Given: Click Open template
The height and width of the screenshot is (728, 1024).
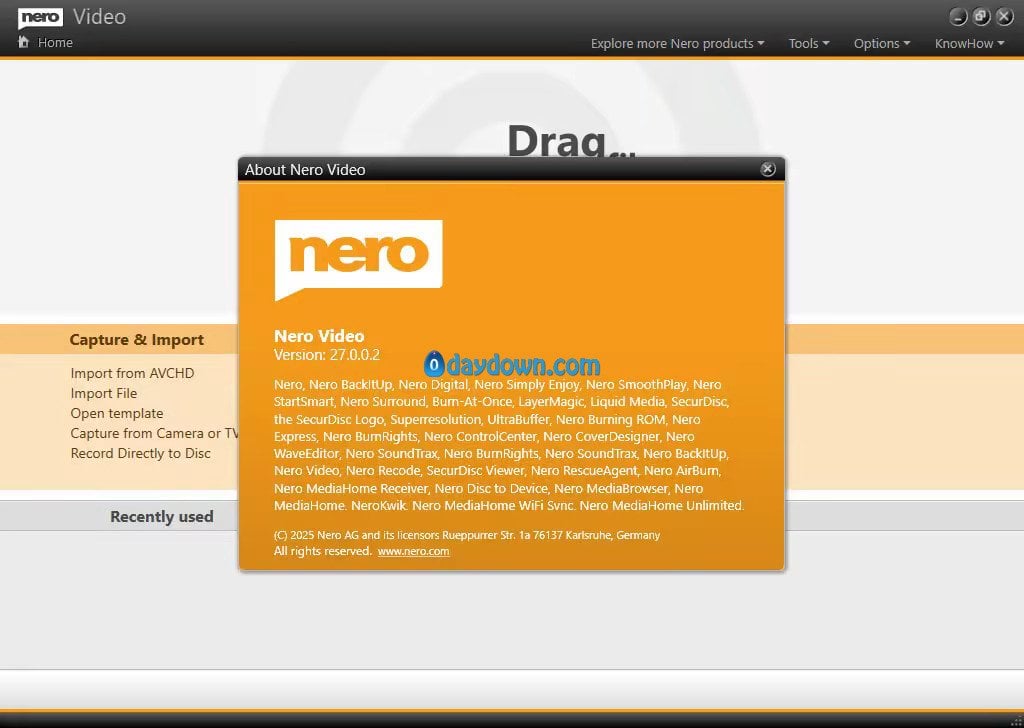Looking at the screenshot, I should [x=116, y=413].
